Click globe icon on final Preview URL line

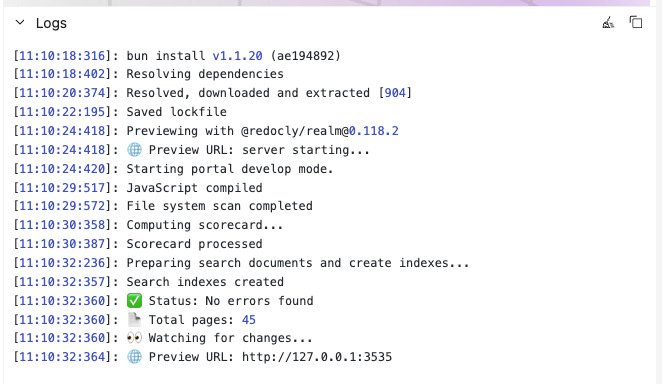(134, 357)
